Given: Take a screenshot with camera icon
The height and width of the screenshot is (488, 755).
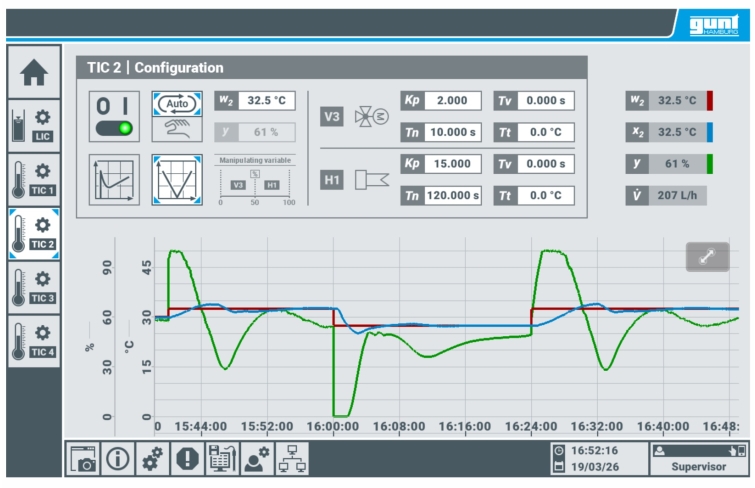Looking at the screenshot, I should click(83, 458).
